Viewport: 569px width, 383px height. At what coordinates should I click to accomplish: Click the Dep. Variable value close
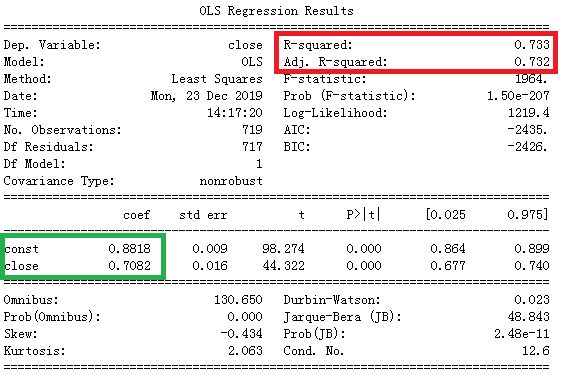coord(245,45)
